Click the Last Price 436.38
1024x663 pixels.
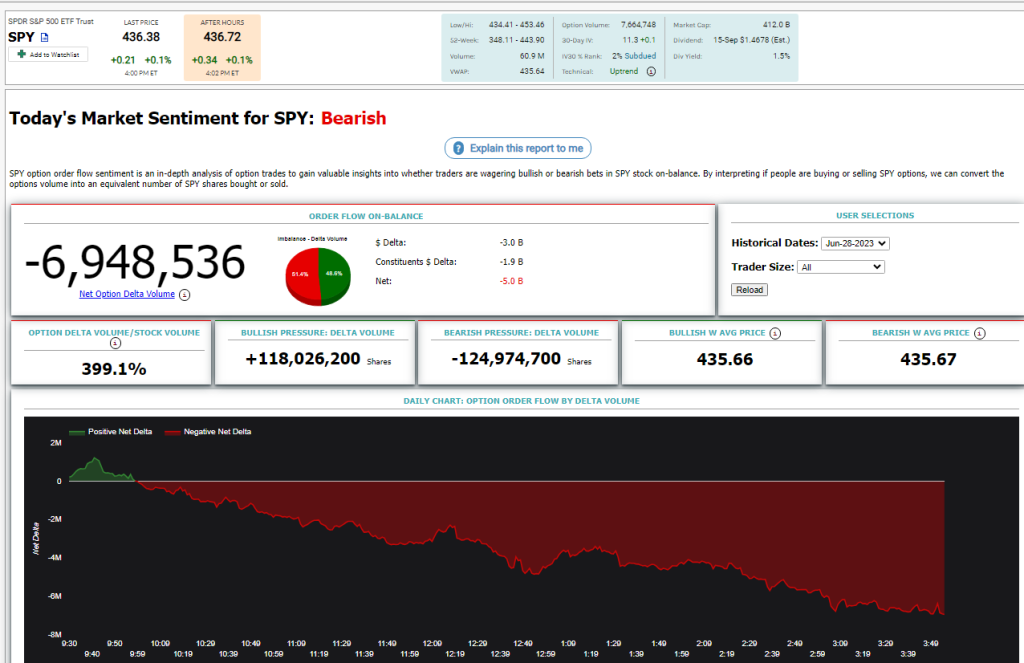tap(141, 37)
